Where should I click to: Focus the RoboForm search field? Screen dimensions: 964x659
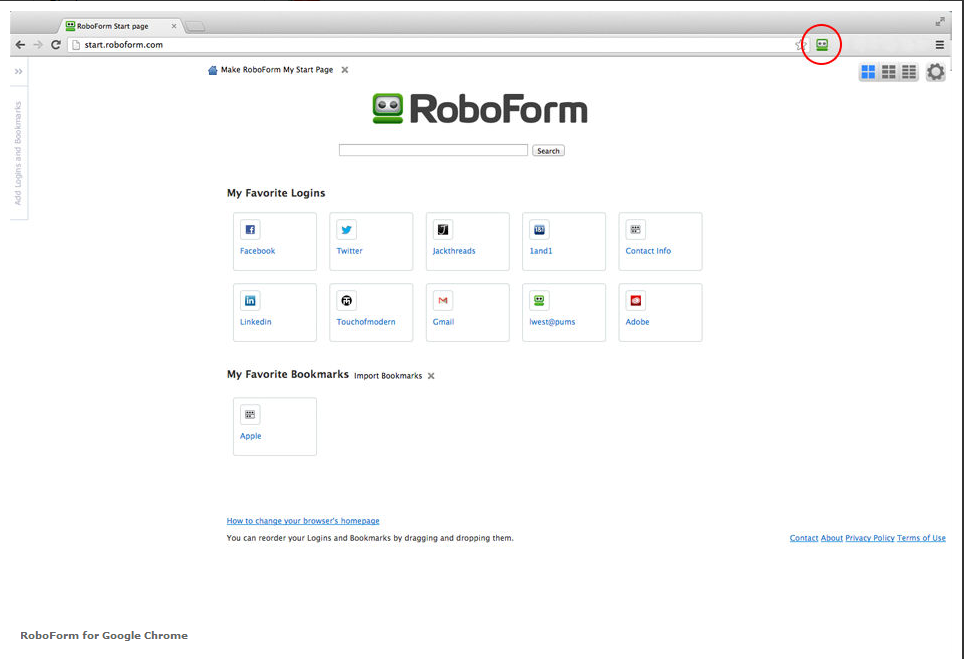click(x=433, y=150)
